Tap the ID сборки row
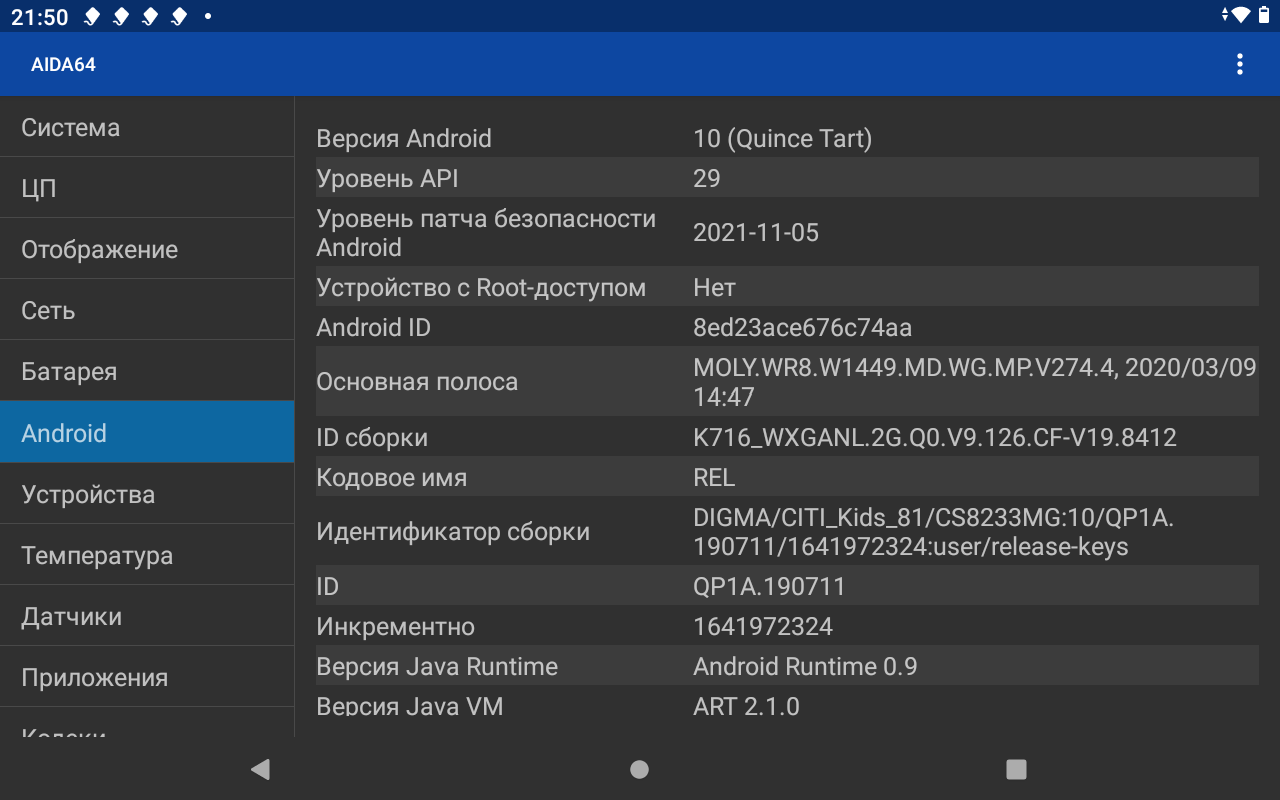 786,437
